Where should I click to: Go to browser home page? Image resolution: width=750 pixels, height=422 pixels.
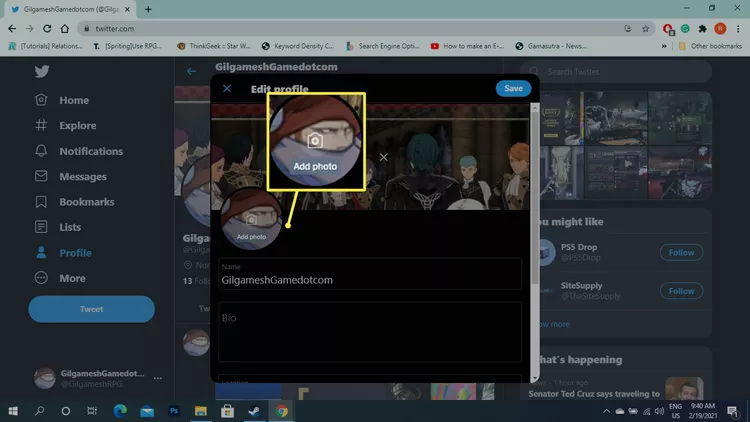click(65, 29)
